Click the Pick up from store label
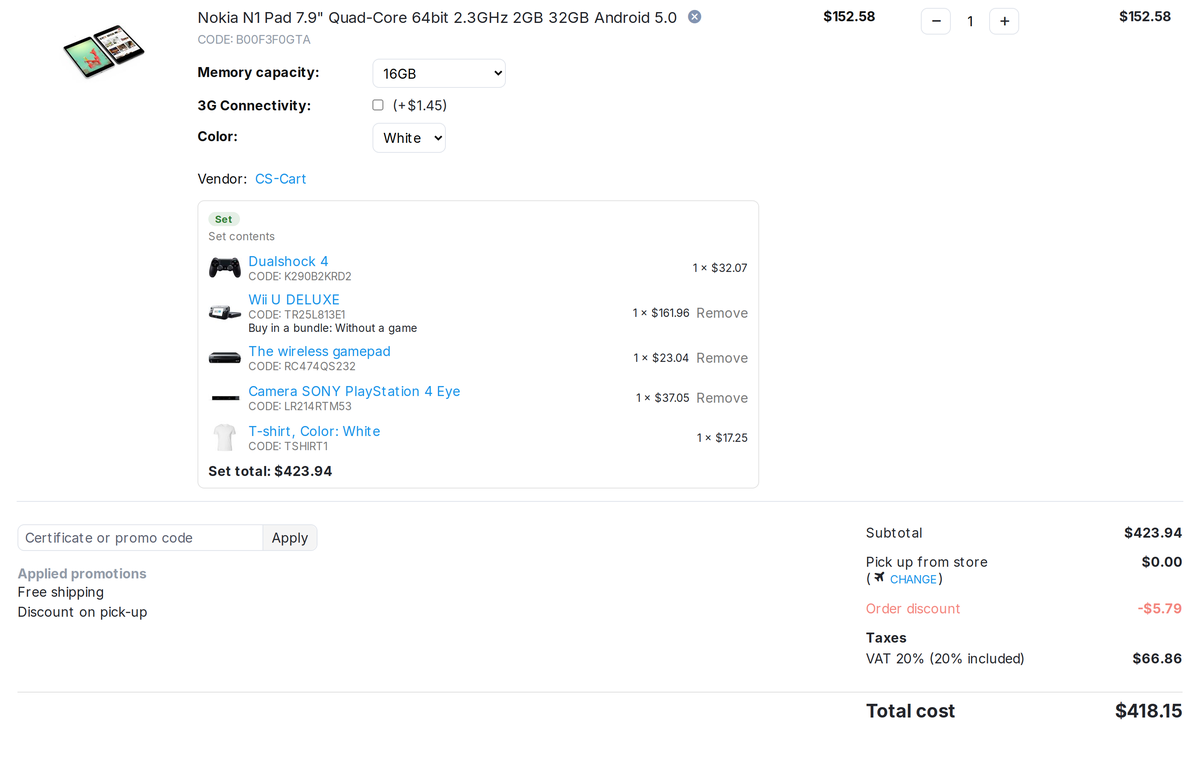This screenshot has height=765, width=1200. click(x=927, y=562)
